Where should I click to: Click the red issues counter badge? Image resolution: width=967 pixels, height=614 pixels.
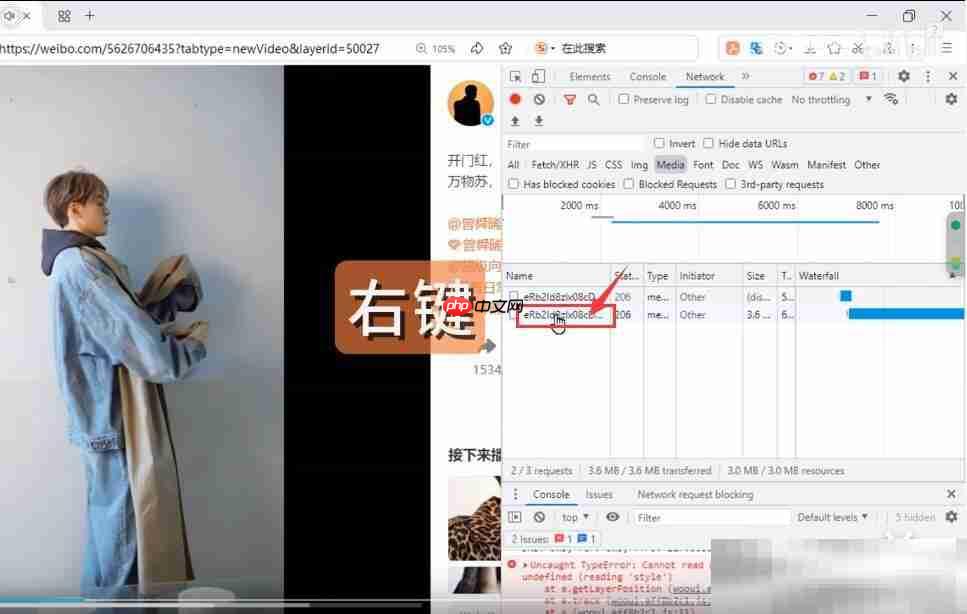(868, 76)
